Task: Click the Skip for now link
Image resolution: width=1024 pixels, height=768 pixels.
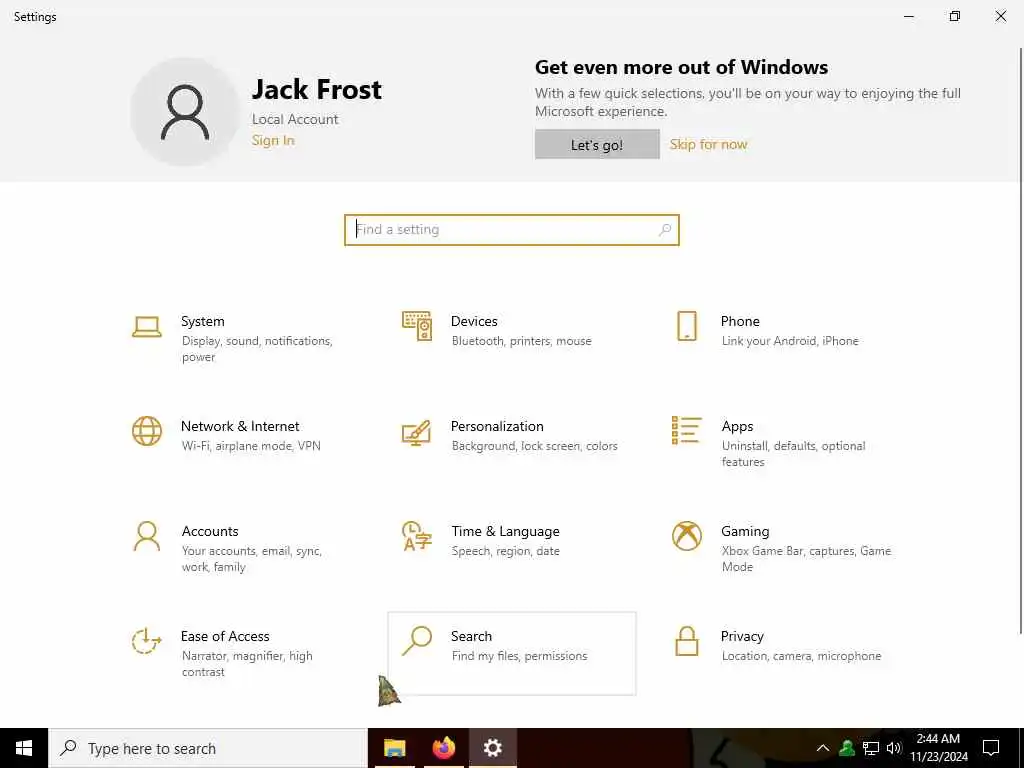Action: click(x=709, y=144)
